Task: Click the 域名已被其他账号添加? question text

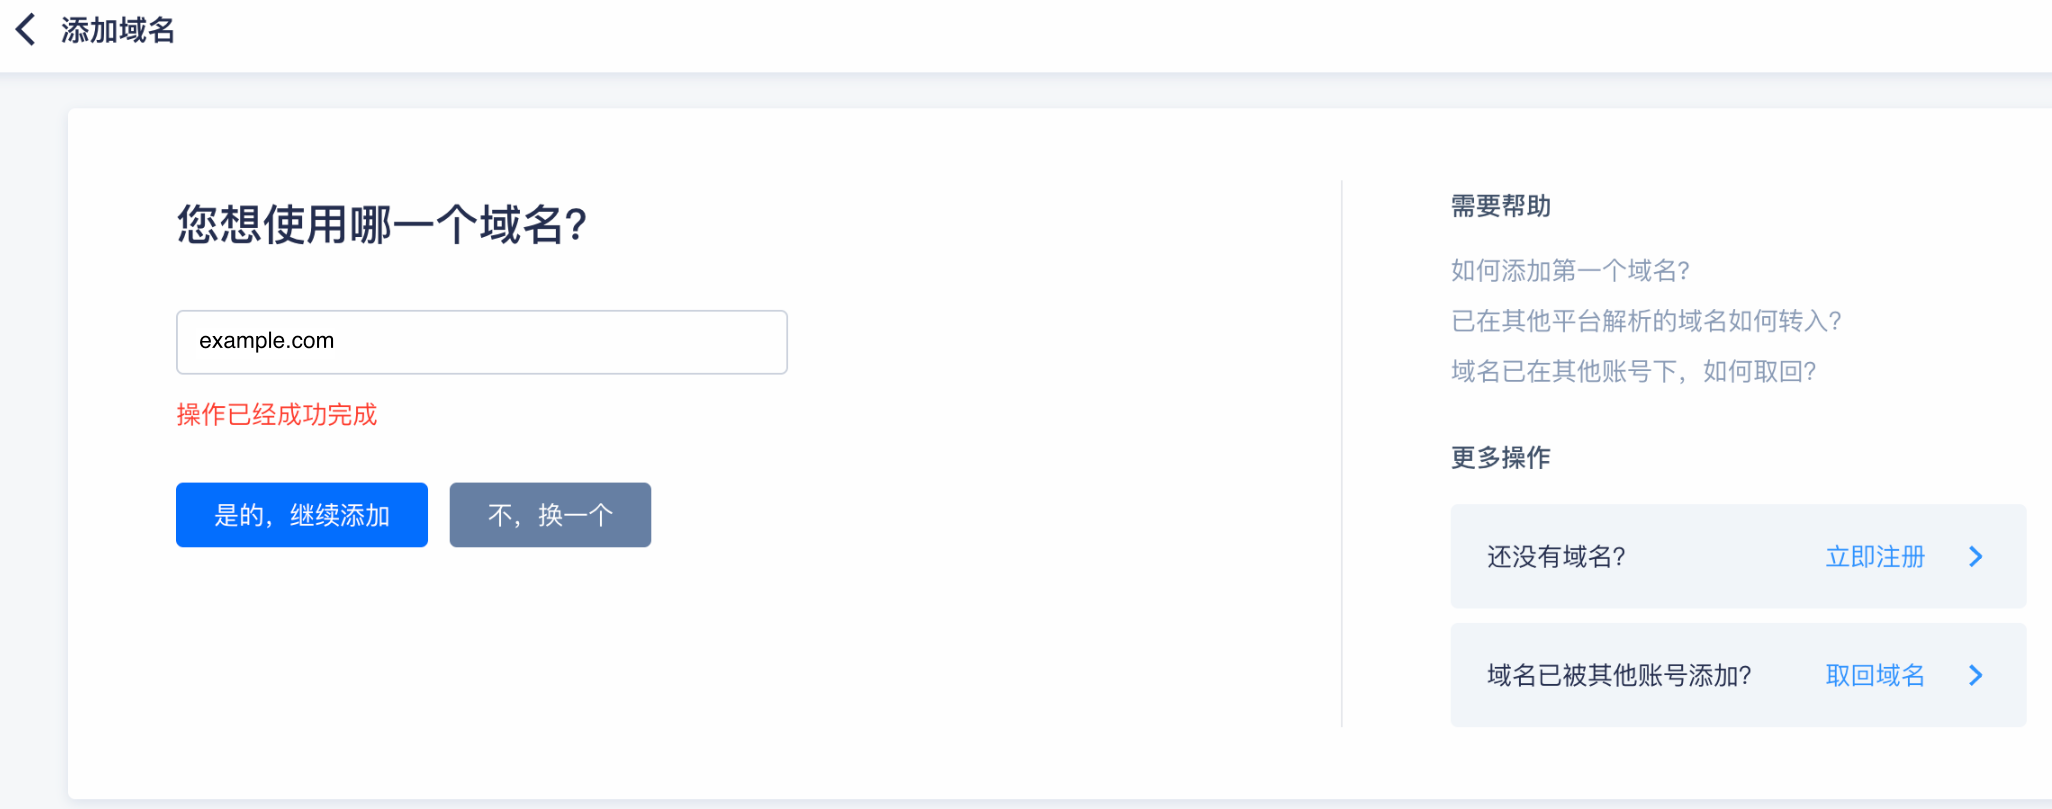Action: click(1619, 676)
